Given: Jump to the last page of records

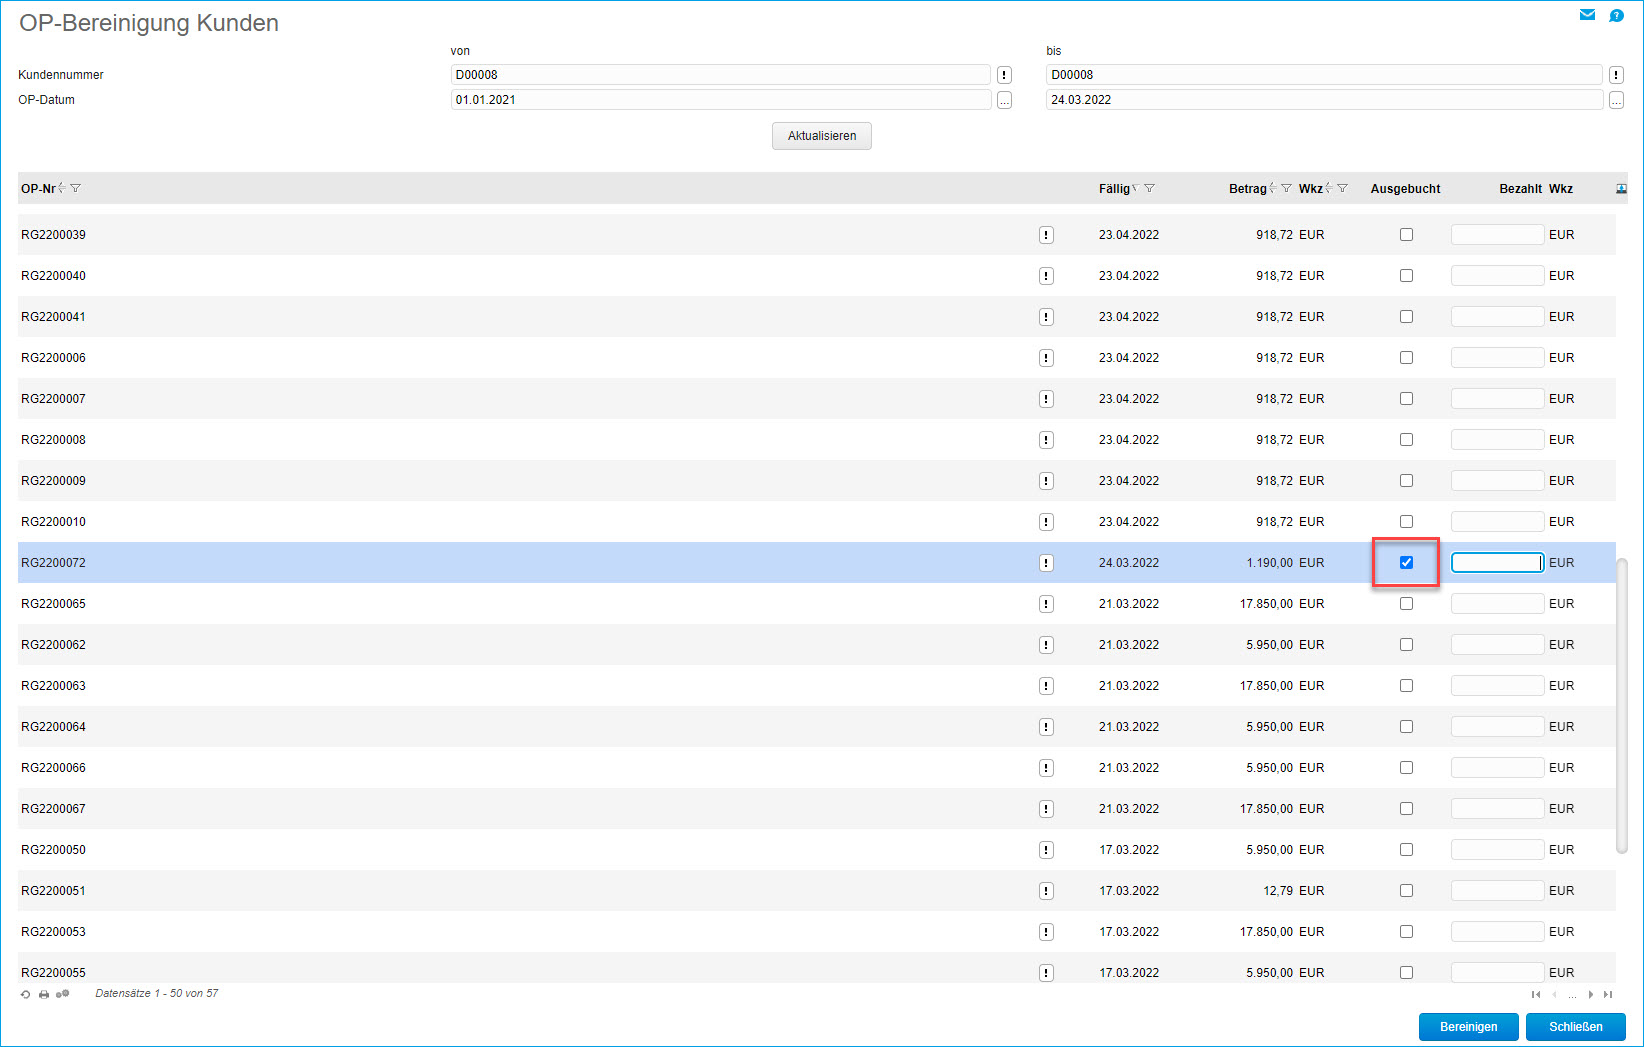Looking at the screenshot, I should click(x=1608, y=994).
